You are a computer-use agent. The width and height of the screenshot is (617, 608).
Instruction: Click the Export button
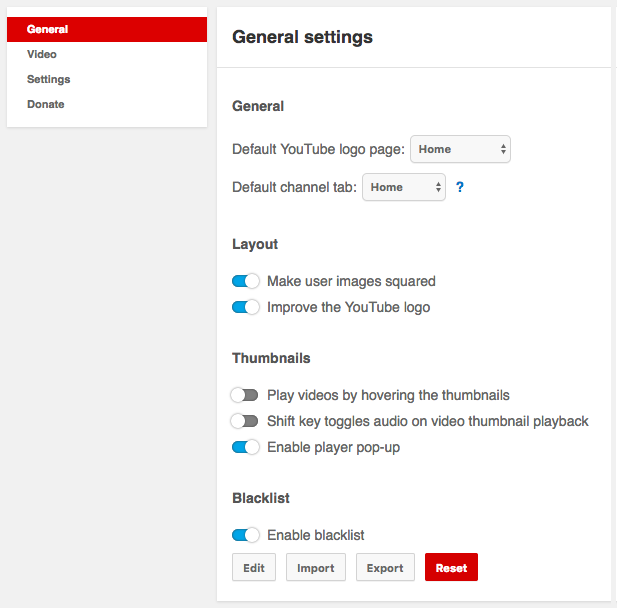point(385,567)
